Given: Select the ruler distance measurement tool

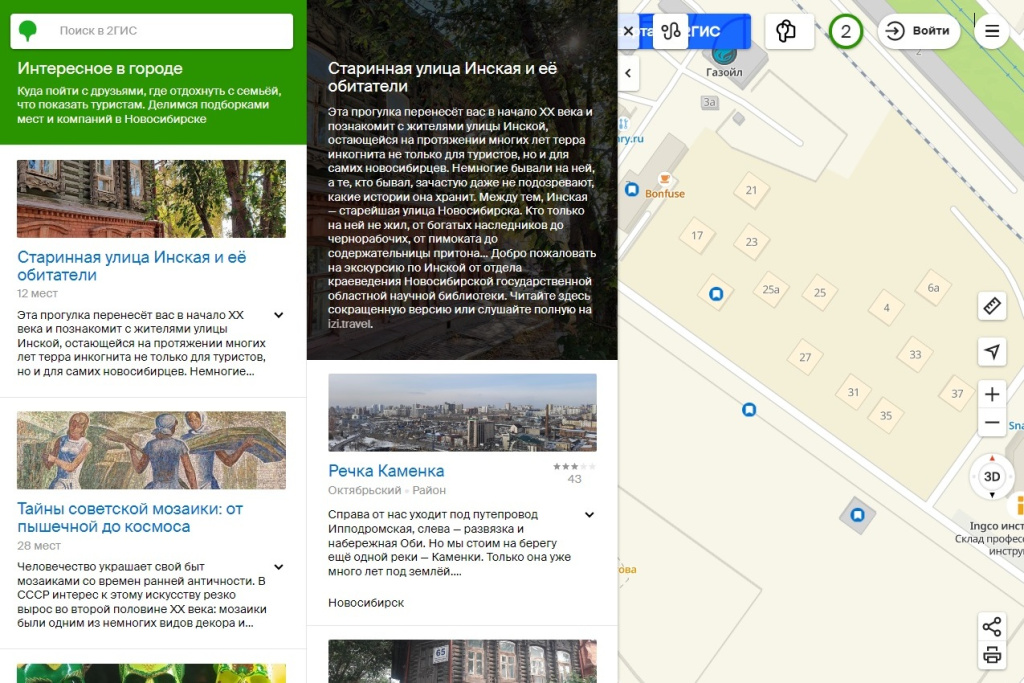Looking at the screenshot, I should pos(992,306).
